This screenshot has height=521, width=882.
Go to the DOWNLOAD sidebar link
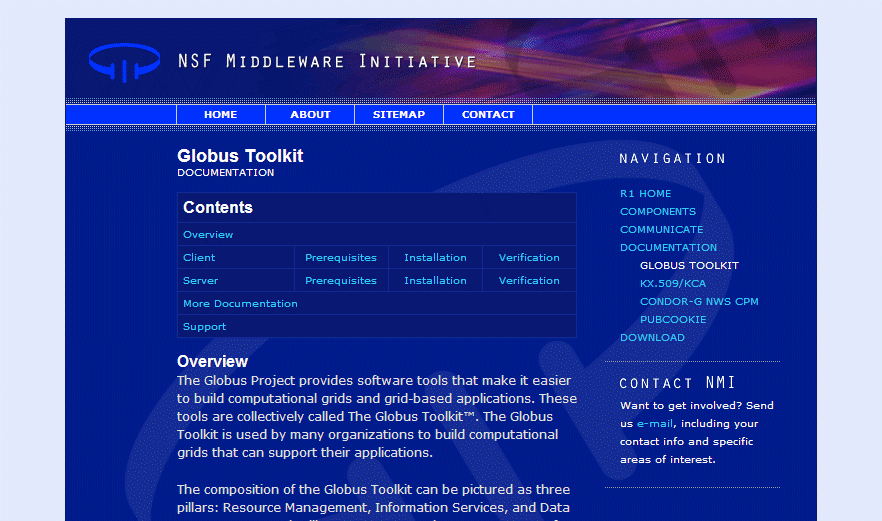coord(652,338)
